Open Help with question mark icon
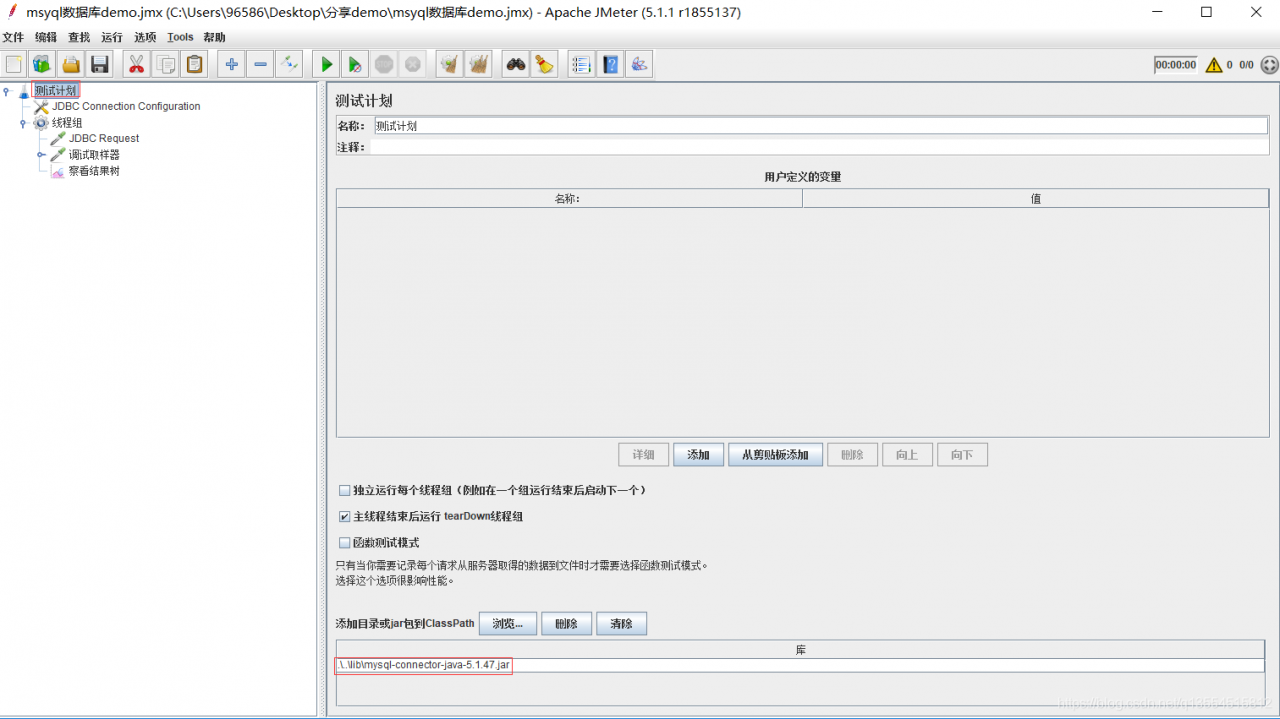This screenshot has width=1280, height=719. point(610,65)
